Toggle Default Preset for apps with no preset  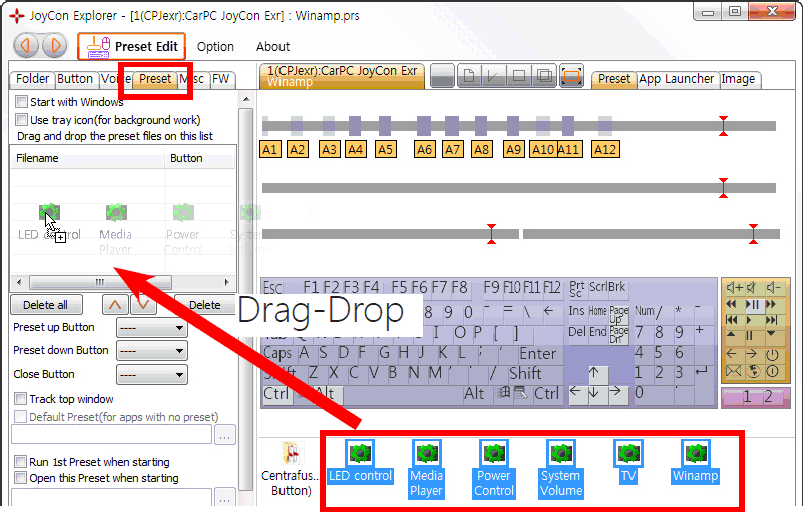(x=20, y=416)
